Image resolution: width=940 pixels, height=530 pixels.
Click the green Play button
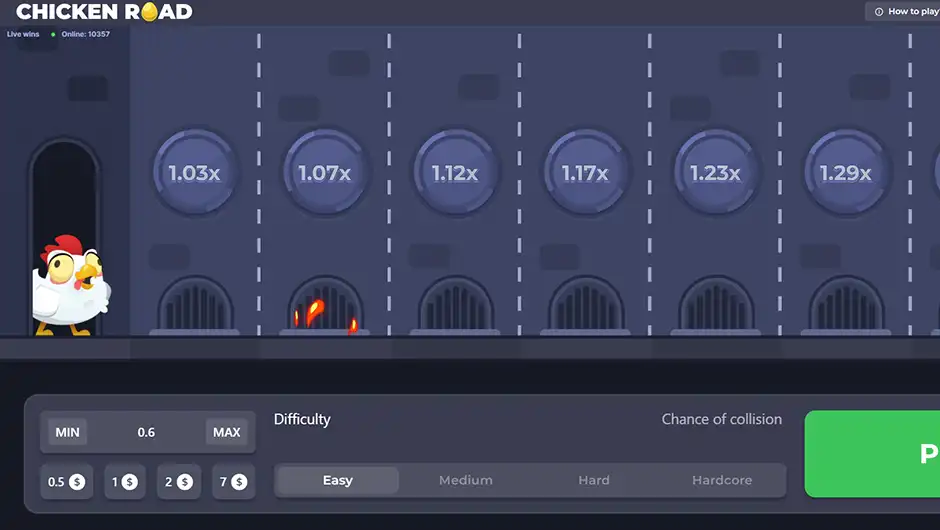tap(872, 454)
